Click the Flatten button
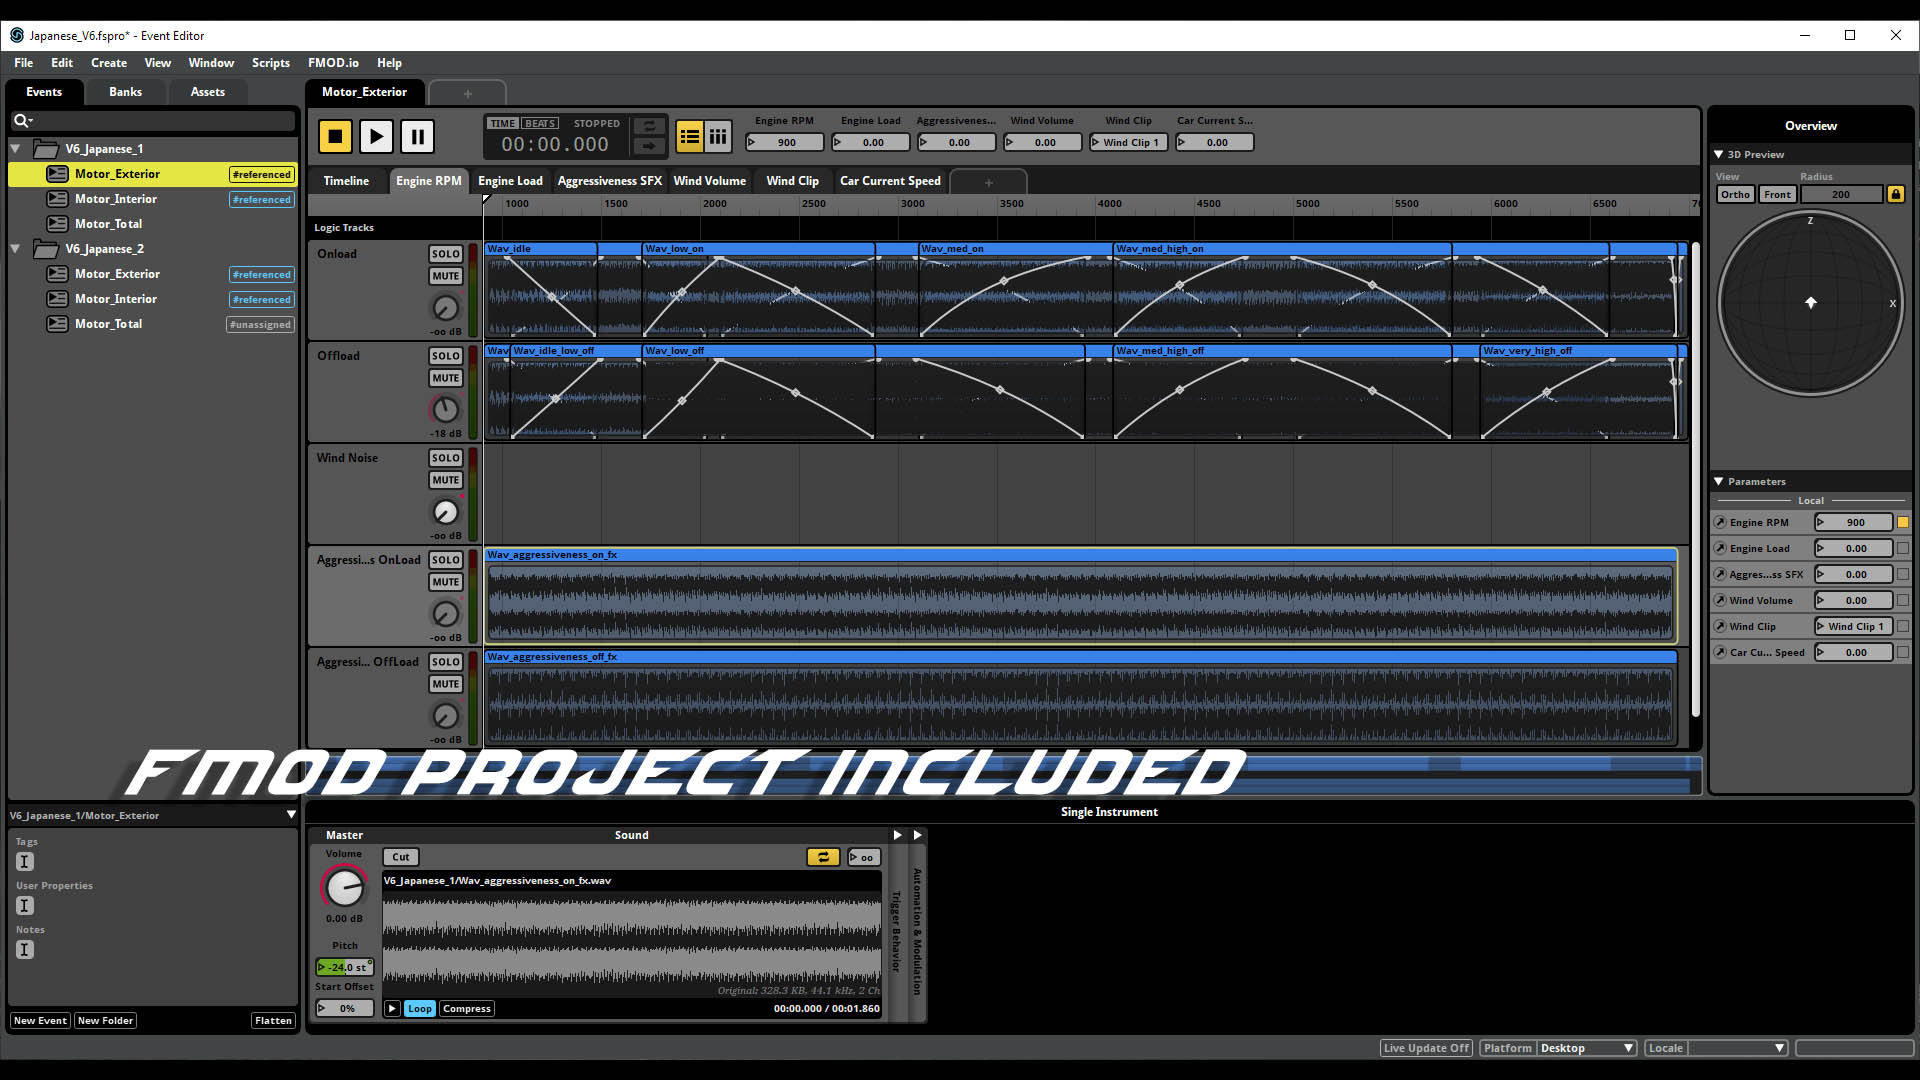1920x1080 pixels. point(273,1021)
